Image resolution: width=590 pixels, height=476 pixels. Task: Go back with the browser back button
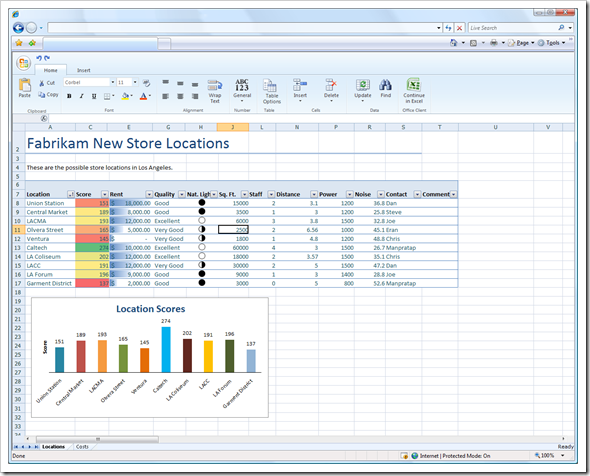click(x=18, y=28)
